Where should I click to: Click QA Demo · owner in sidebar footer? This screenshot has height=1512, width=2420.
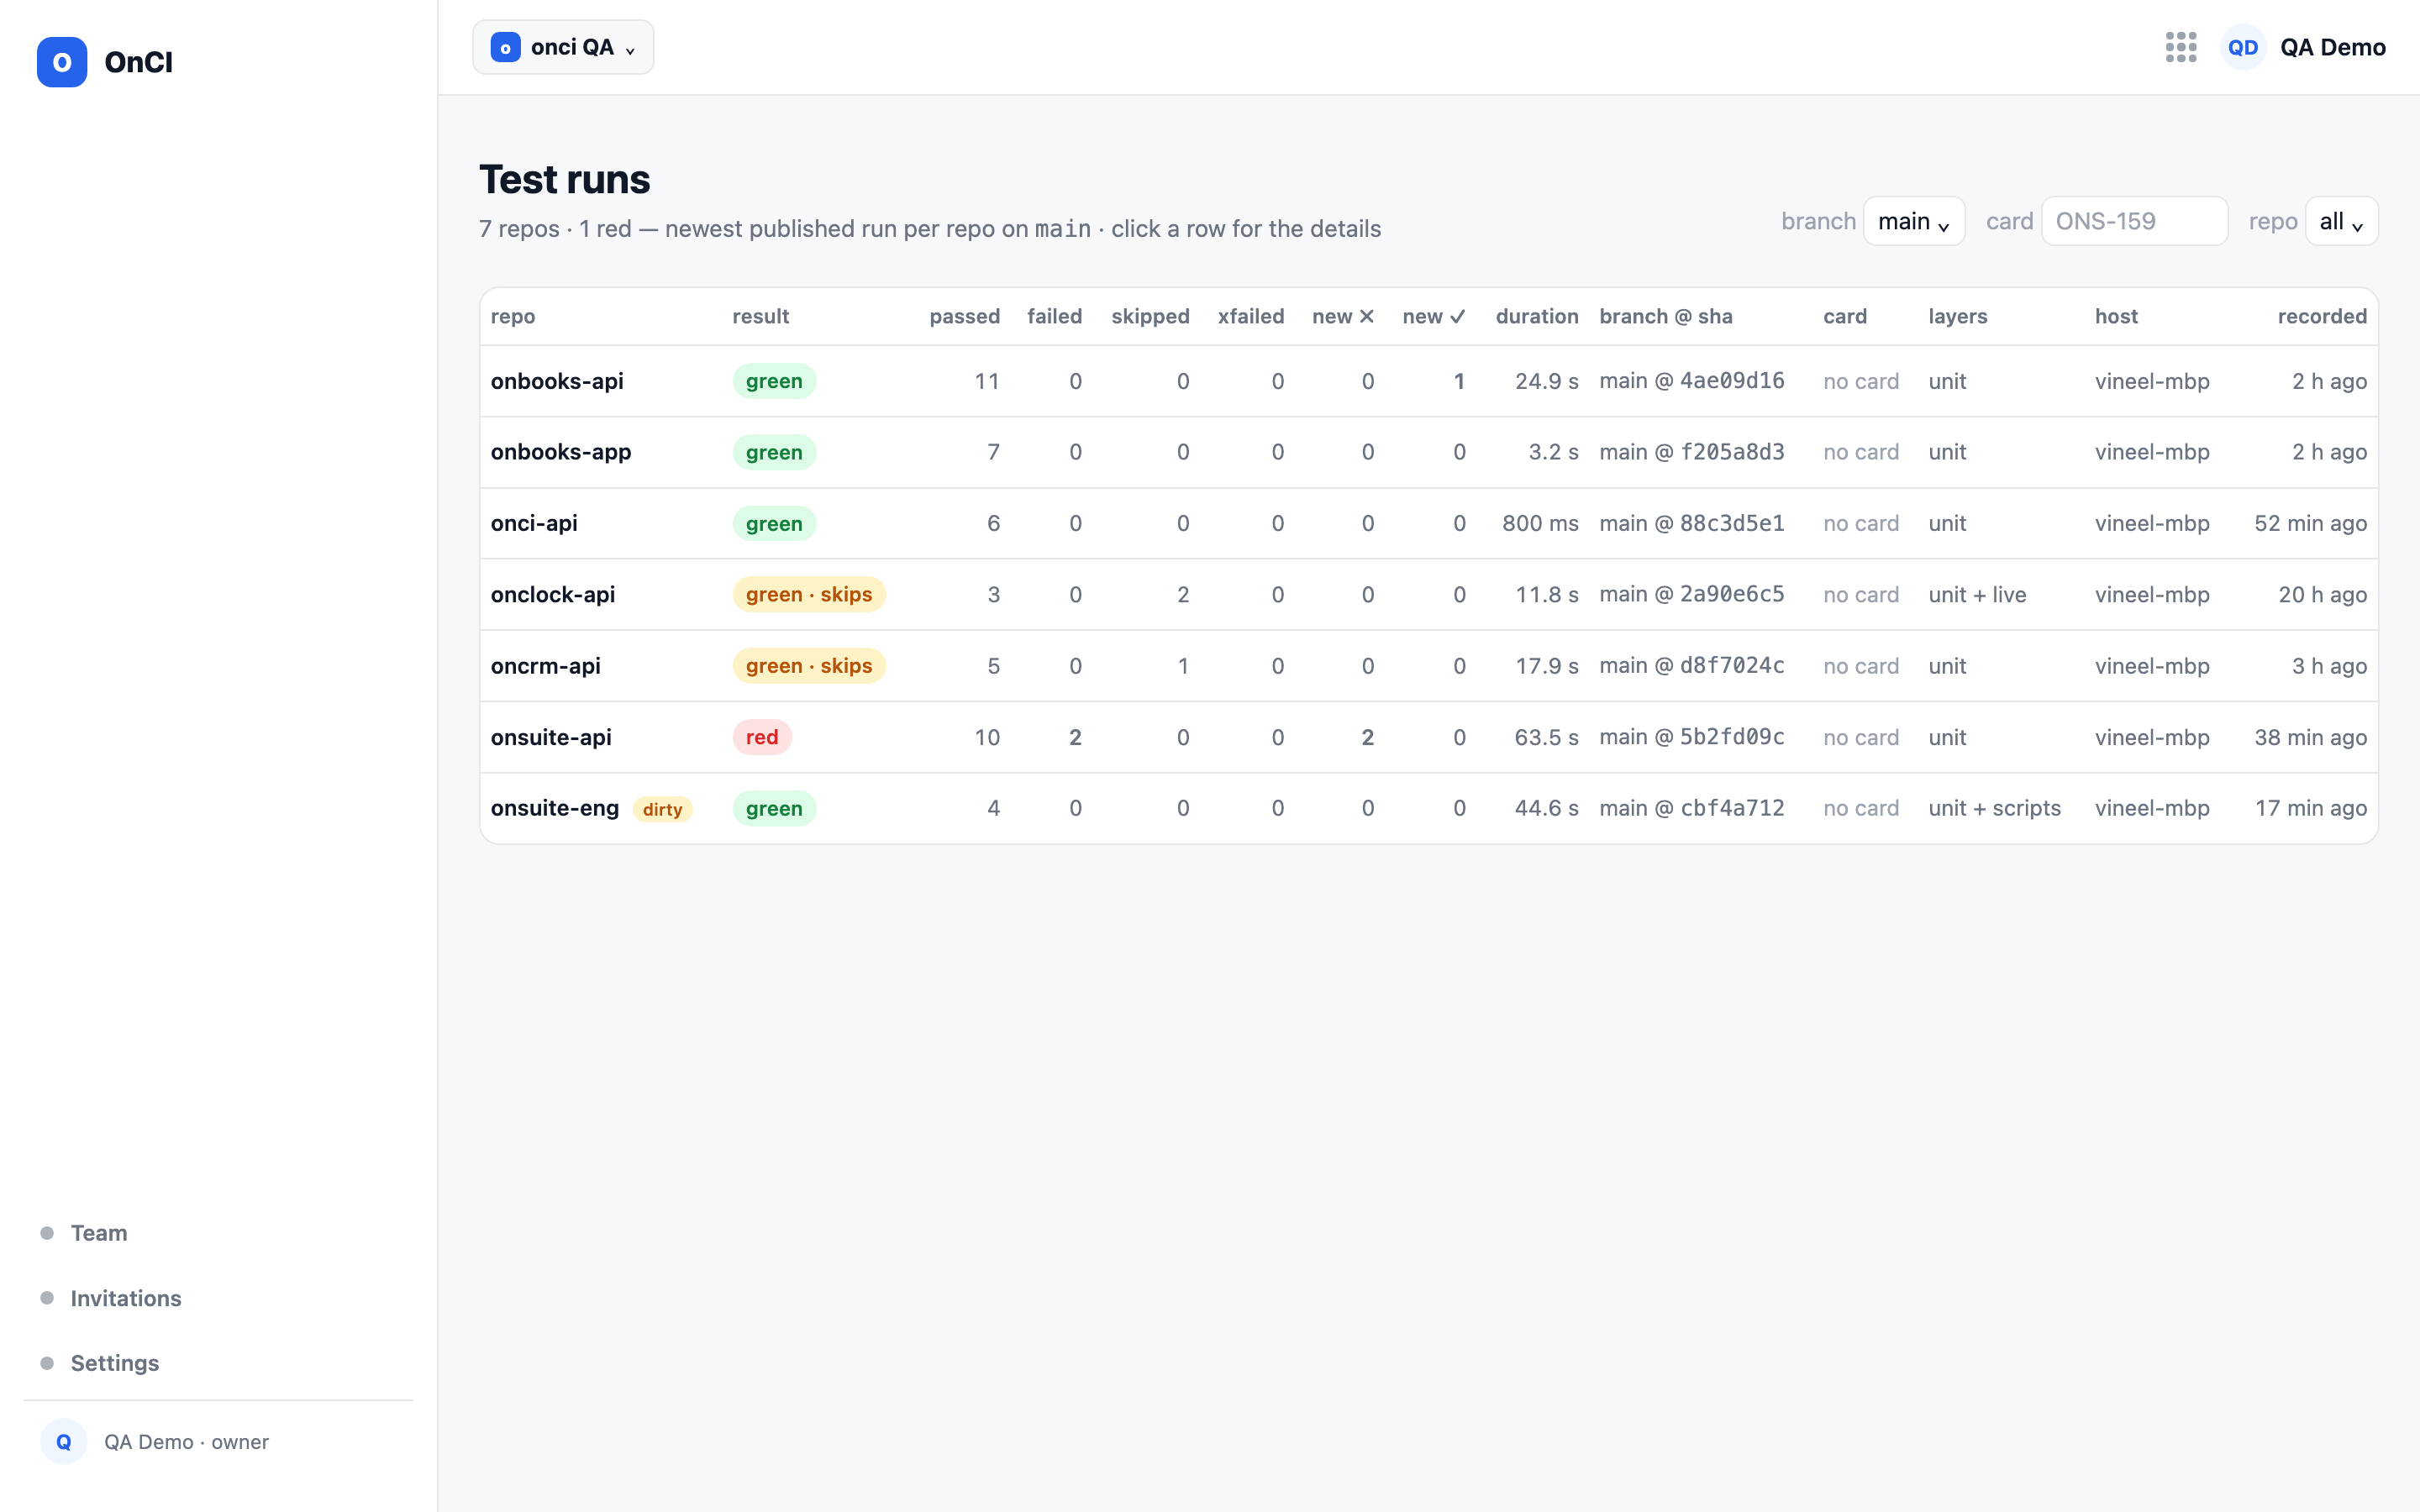[x=186, y=1441]
